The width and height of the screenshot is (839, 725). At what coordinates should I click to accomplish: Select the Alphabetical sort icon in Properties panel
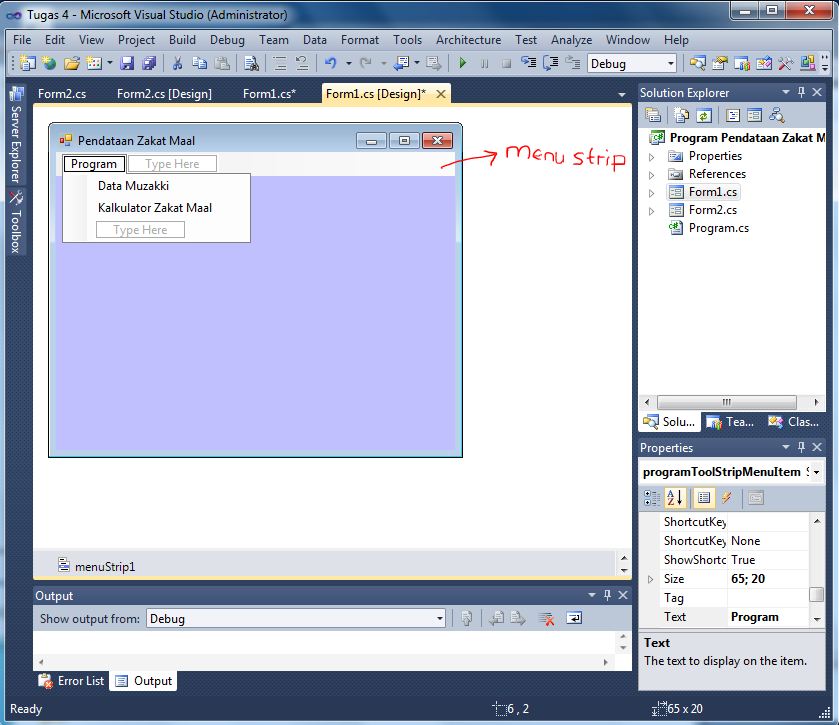(x=676, y=498)
